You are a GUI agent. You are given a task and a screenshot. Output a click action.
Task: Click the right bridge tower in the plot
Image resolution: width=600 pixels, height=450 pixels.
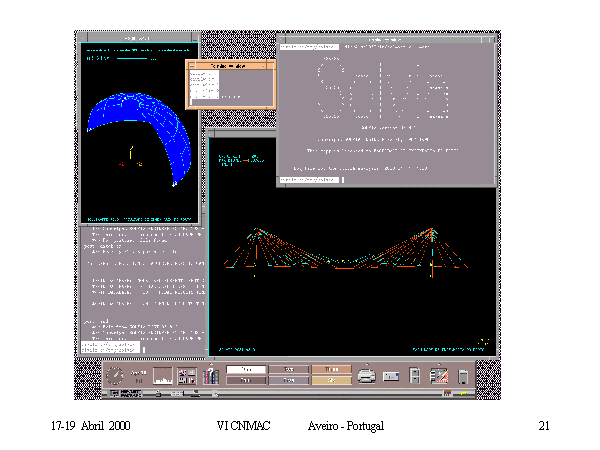432,253
